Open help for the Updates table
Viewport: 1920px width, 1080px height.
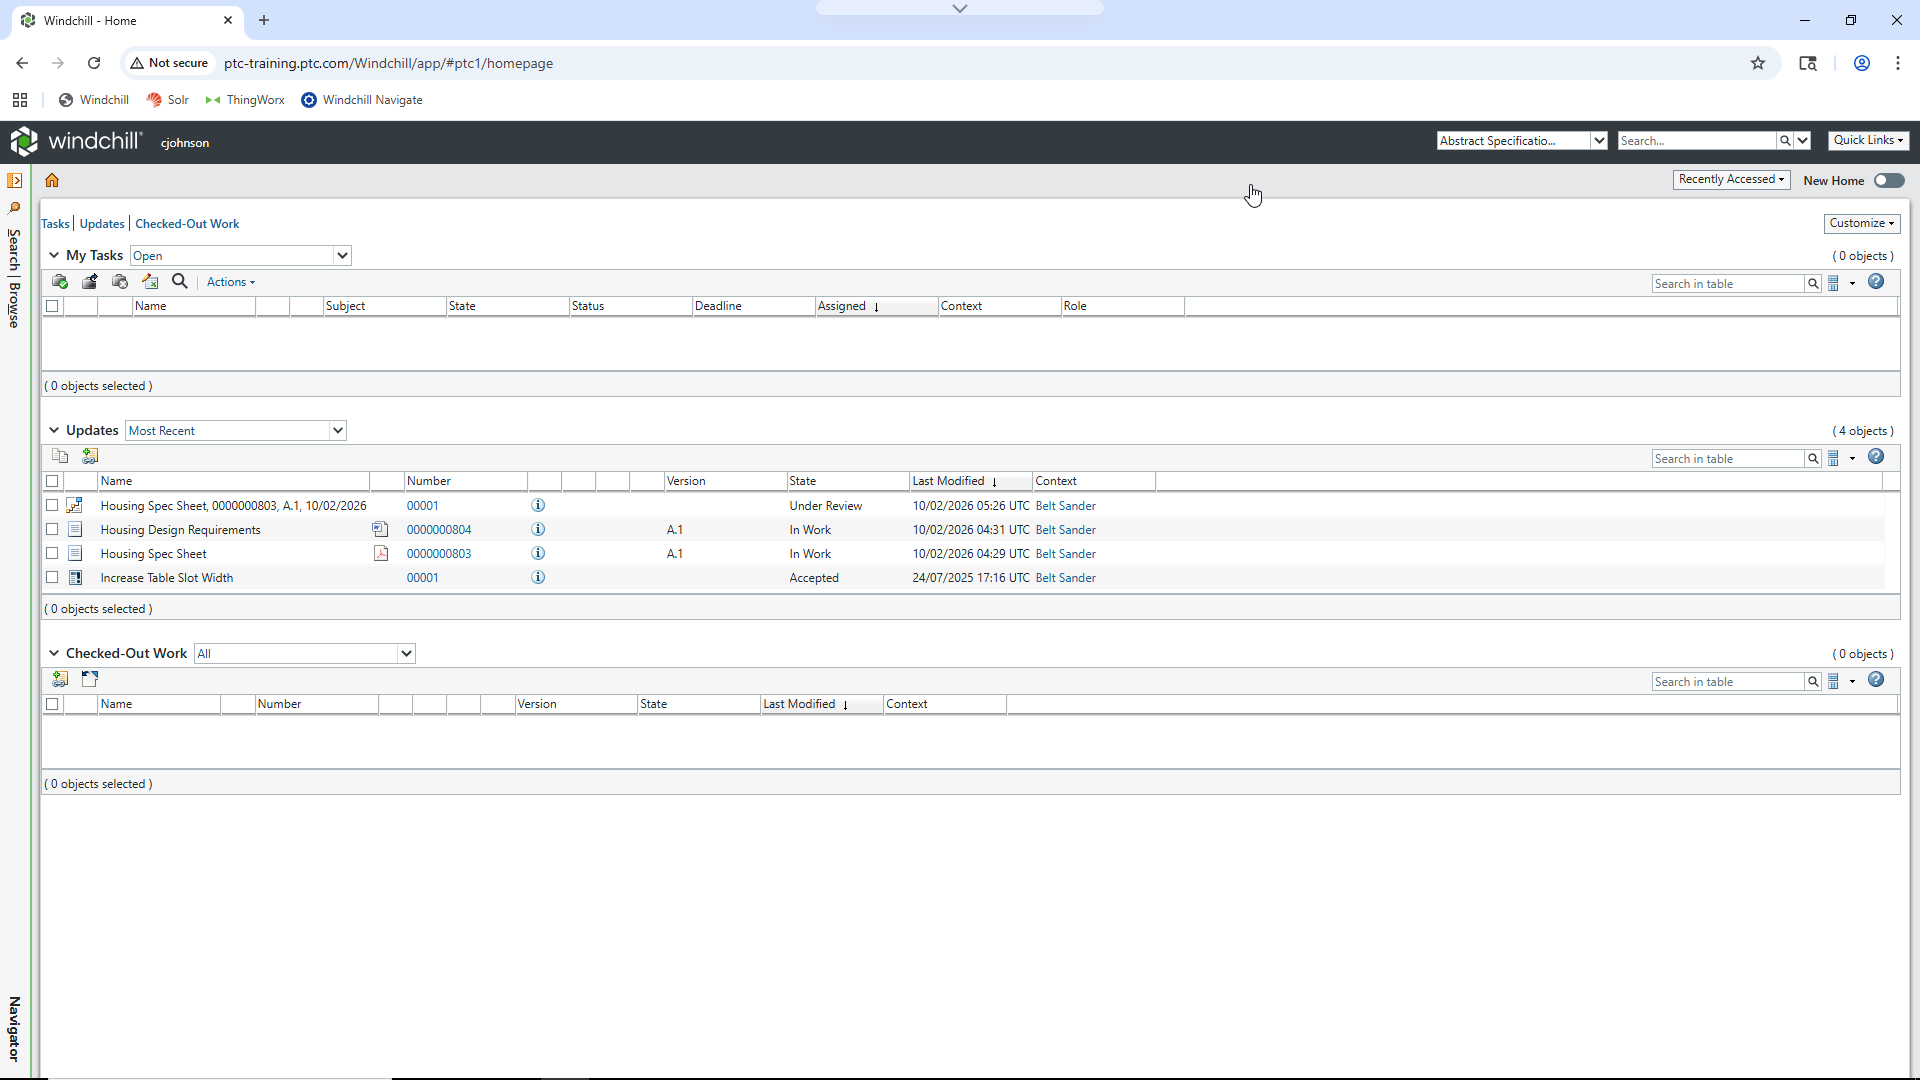click(x=1876, y=457)
